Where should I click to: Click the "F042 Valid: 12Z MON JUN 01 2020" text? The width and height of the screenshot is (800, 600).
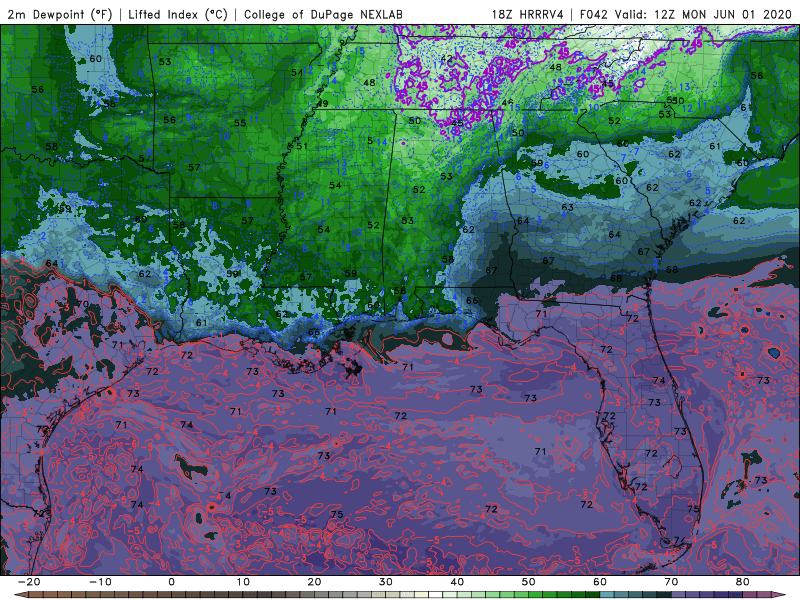pos(686,14)
